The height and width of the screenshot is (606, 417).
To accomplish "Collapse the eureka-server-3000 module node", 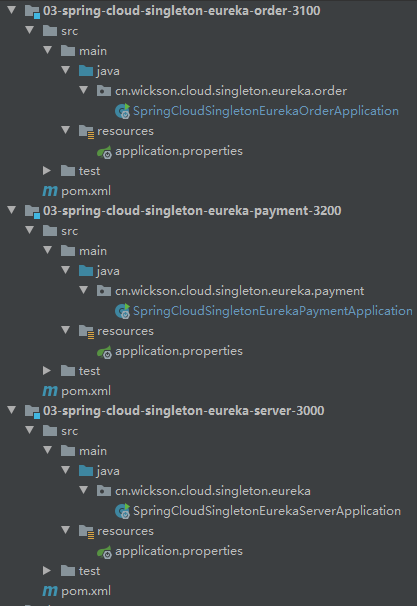I will (x=12, y=410).
